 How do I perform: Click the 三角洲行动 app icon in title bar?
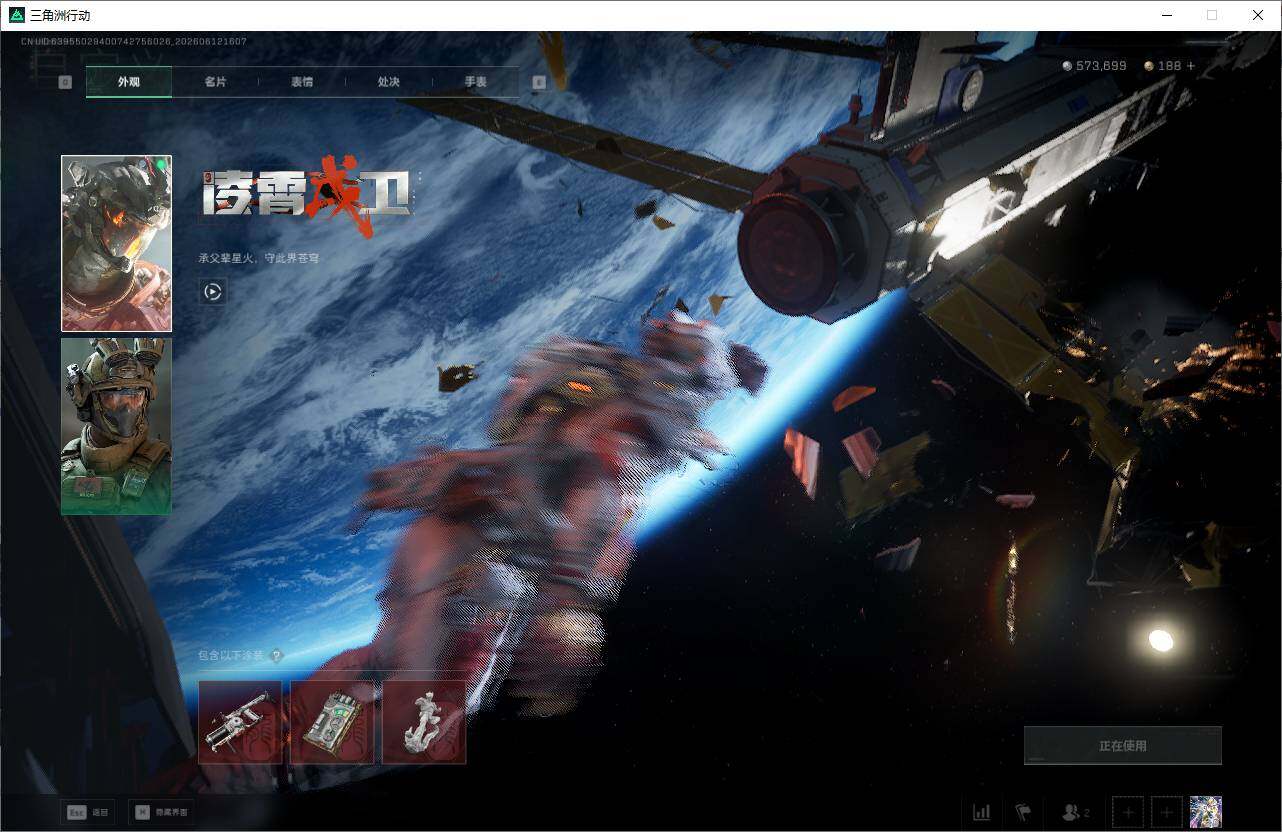[16, 15]
